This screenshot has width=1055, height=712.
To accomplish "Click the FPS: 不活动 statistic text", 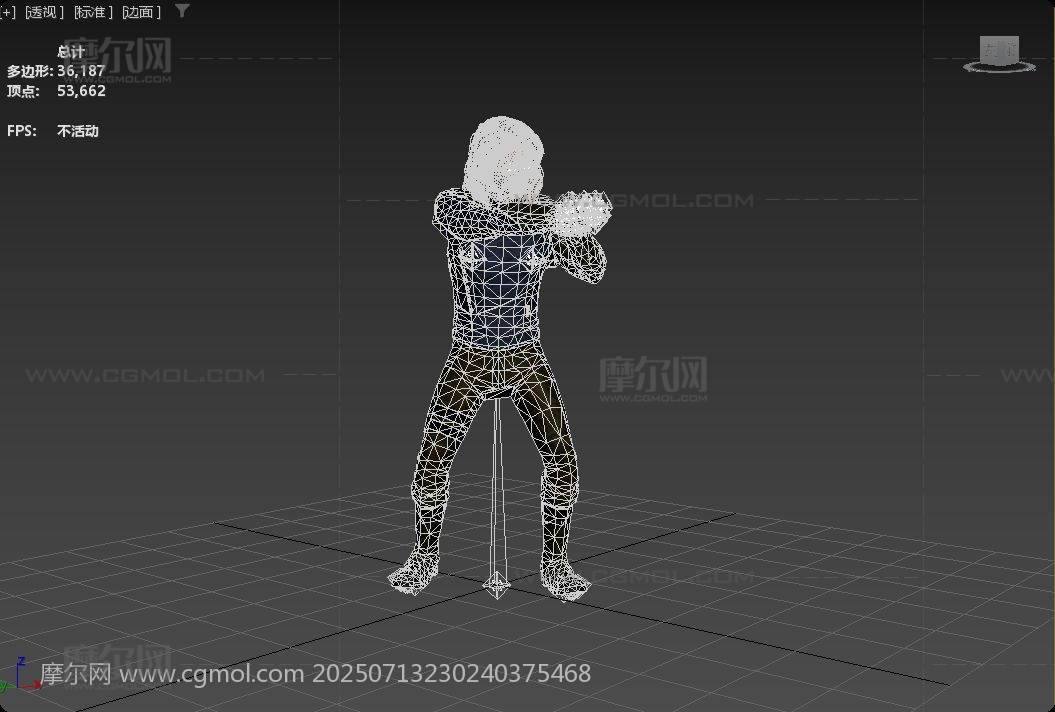I will click(52, 131).
